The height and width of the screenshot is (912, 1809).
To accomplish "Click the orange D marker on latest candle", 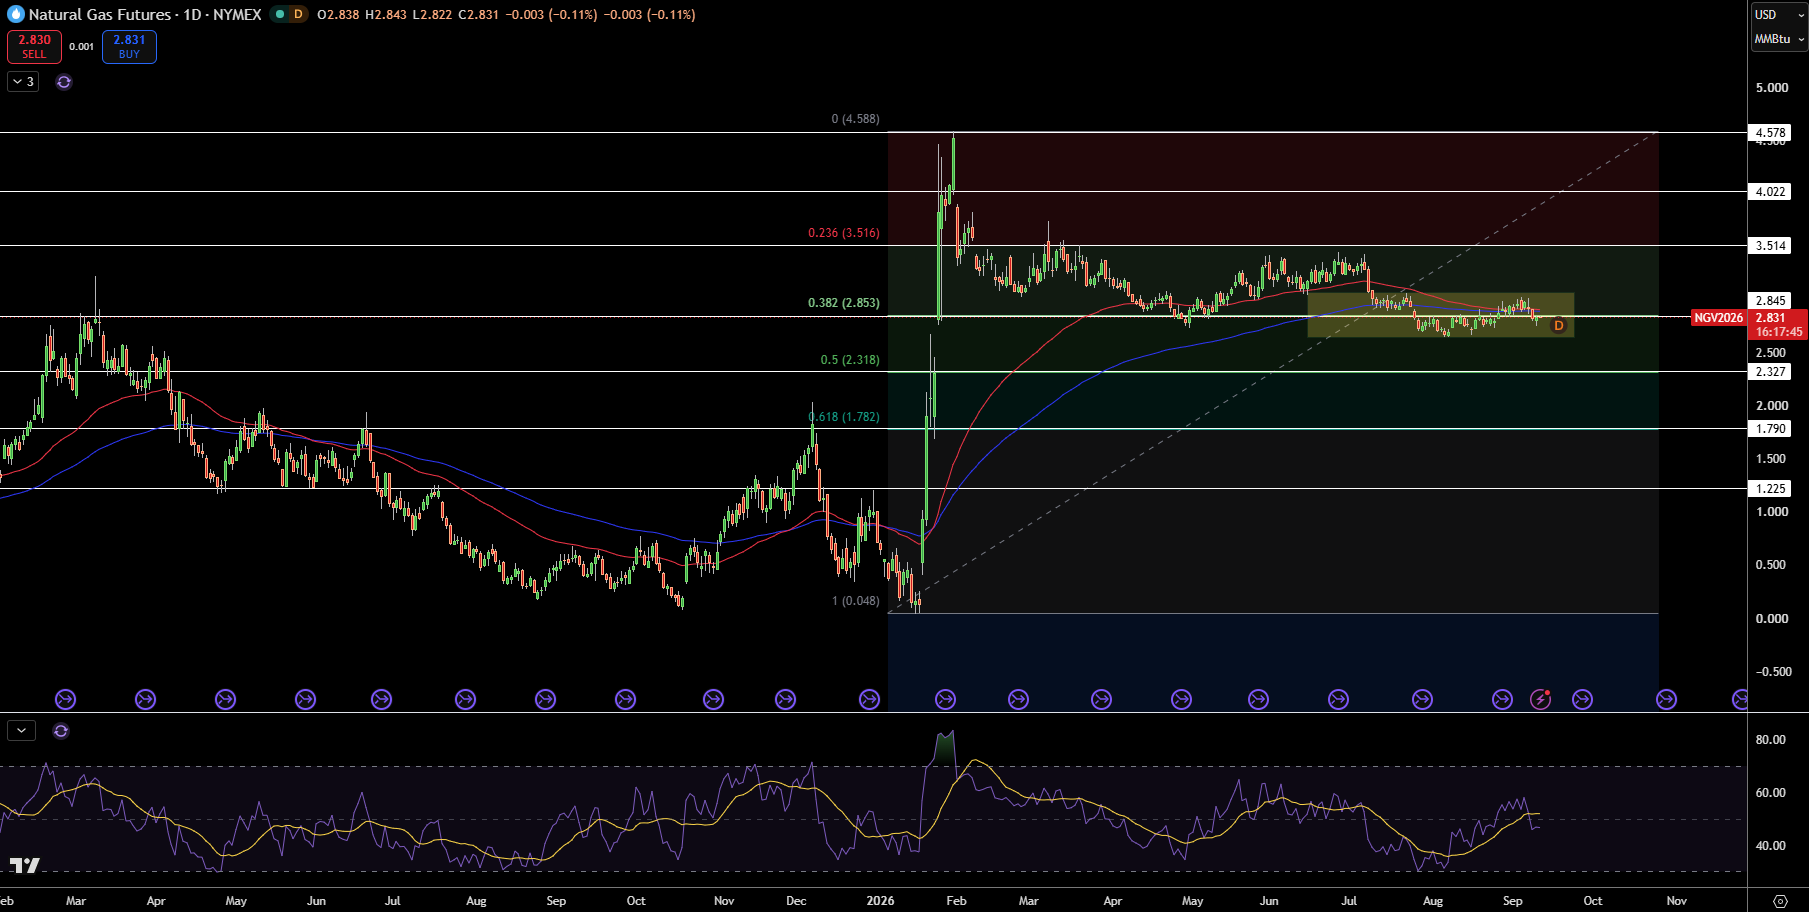I will click(1558, 325).
